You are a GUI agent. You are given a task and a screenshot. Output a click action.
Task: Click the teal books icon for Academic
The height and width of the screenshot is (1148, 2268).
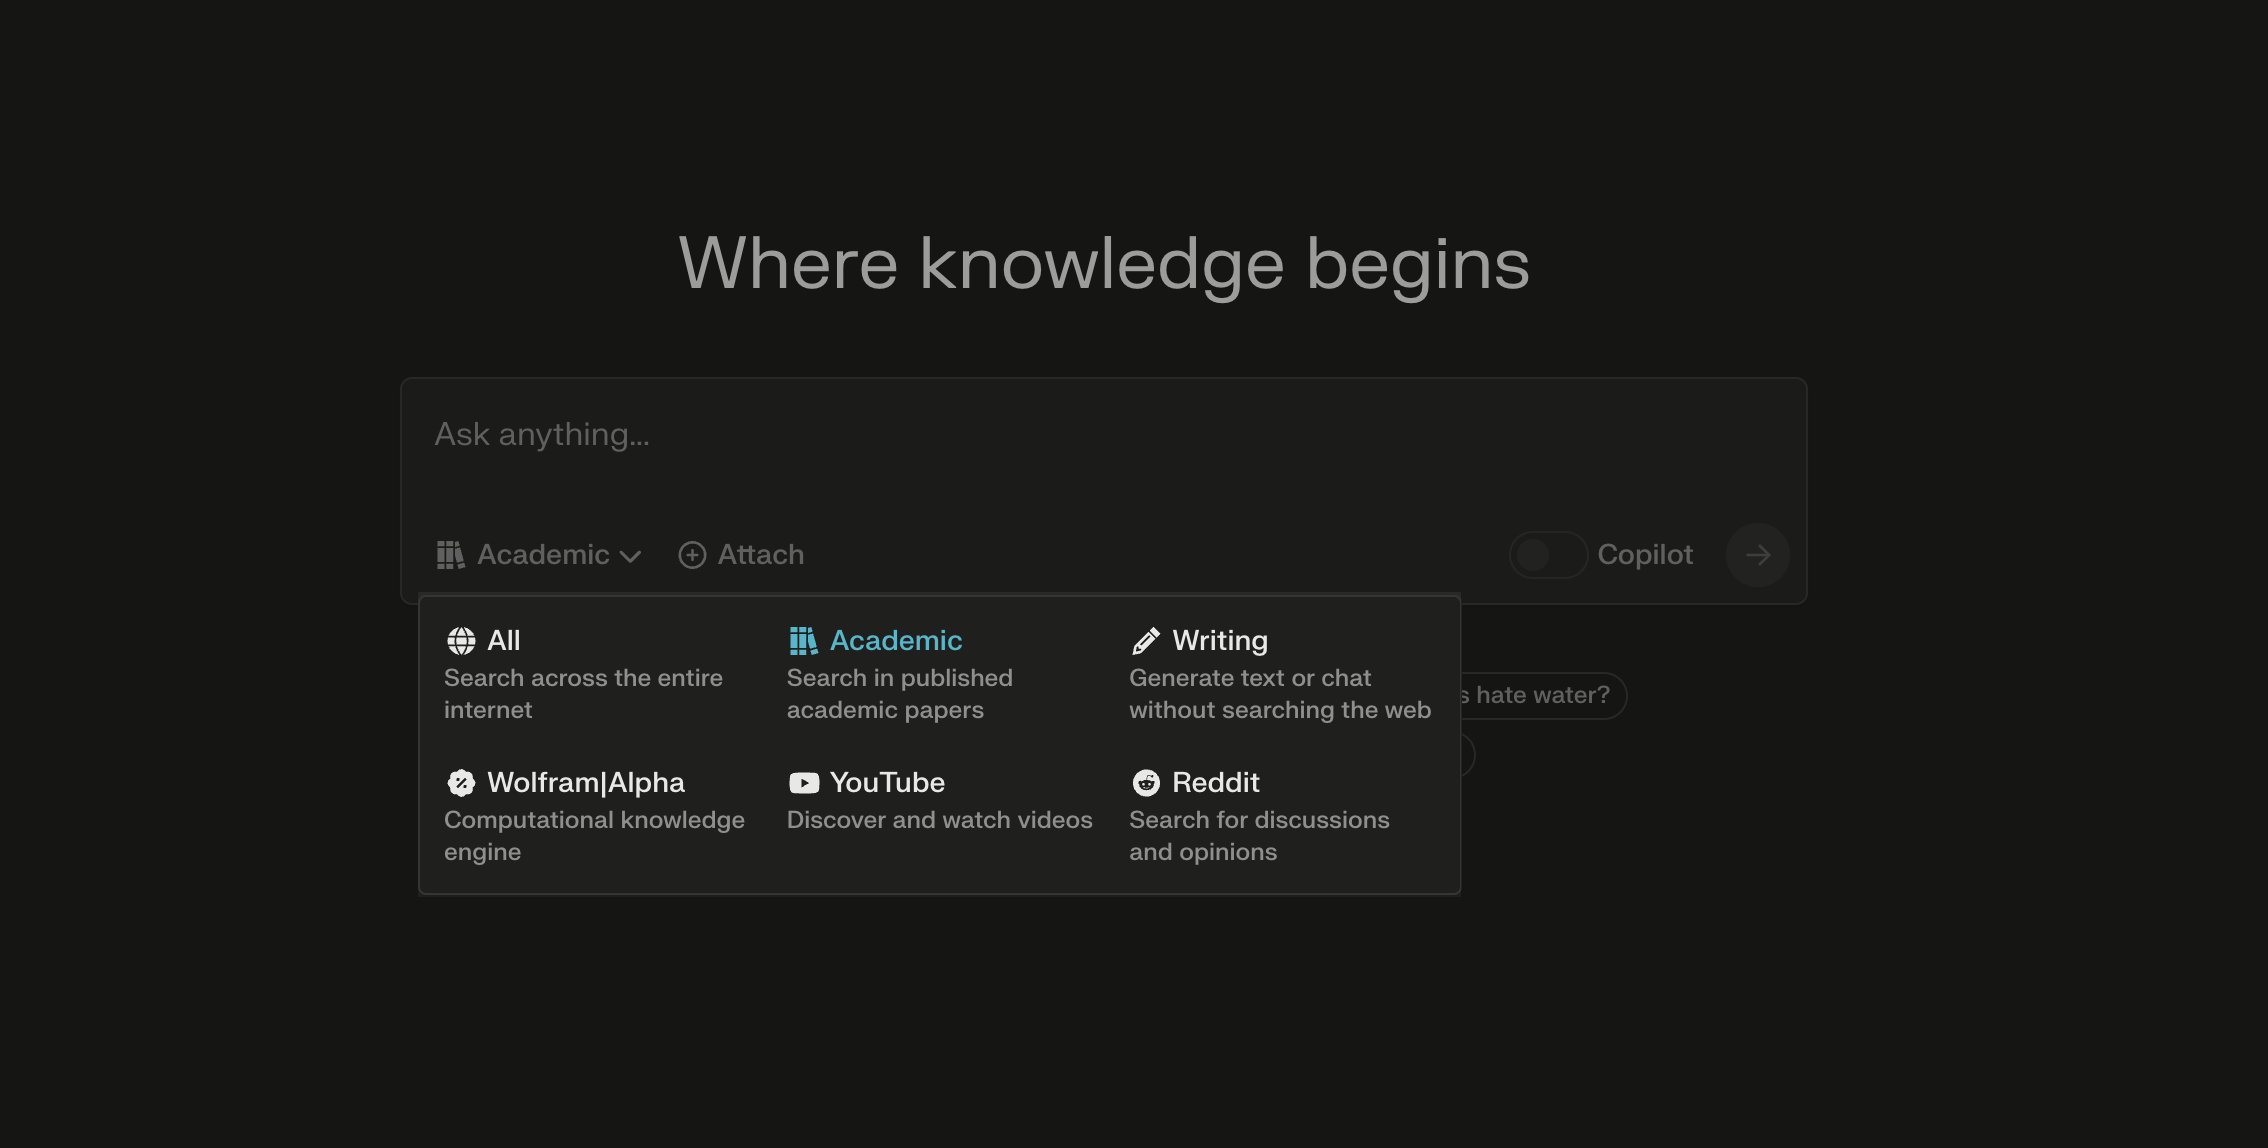point(803,640)
